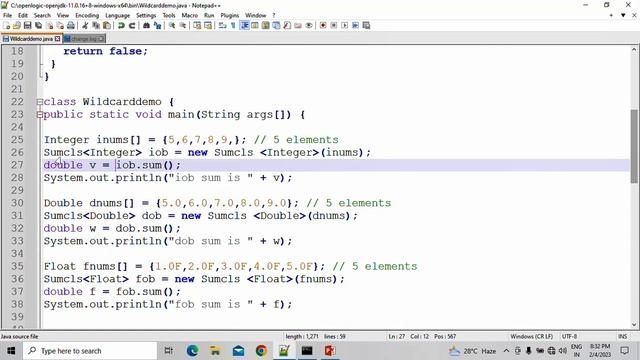Open the Edit menu
This screenshot has height=360, width=640.
23,16
